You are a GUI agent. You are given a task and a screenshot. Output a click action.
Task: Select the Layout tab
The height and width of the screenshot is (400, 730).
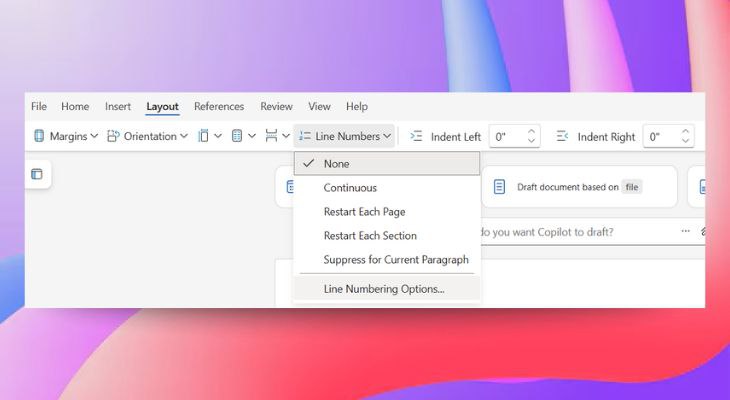[x=162, y=107]
